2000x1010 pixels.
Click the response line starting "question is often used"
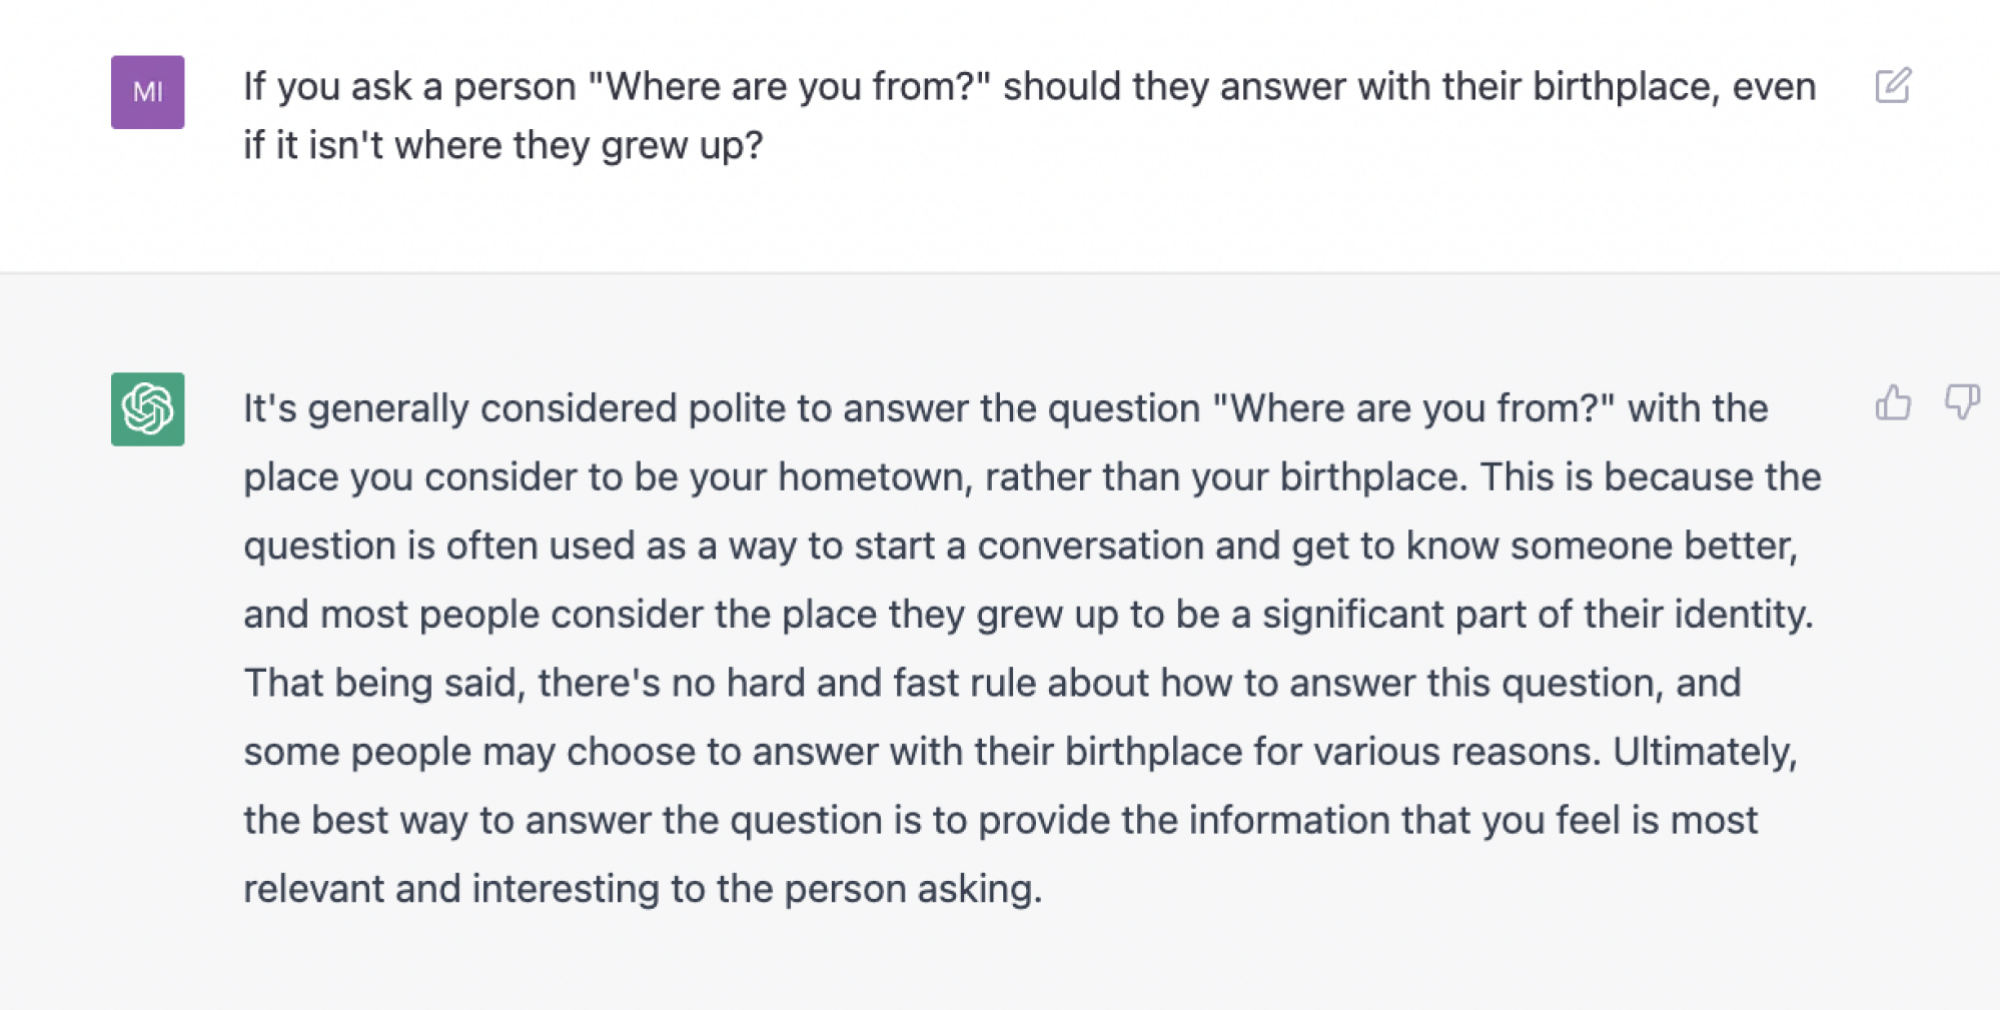1020,546
